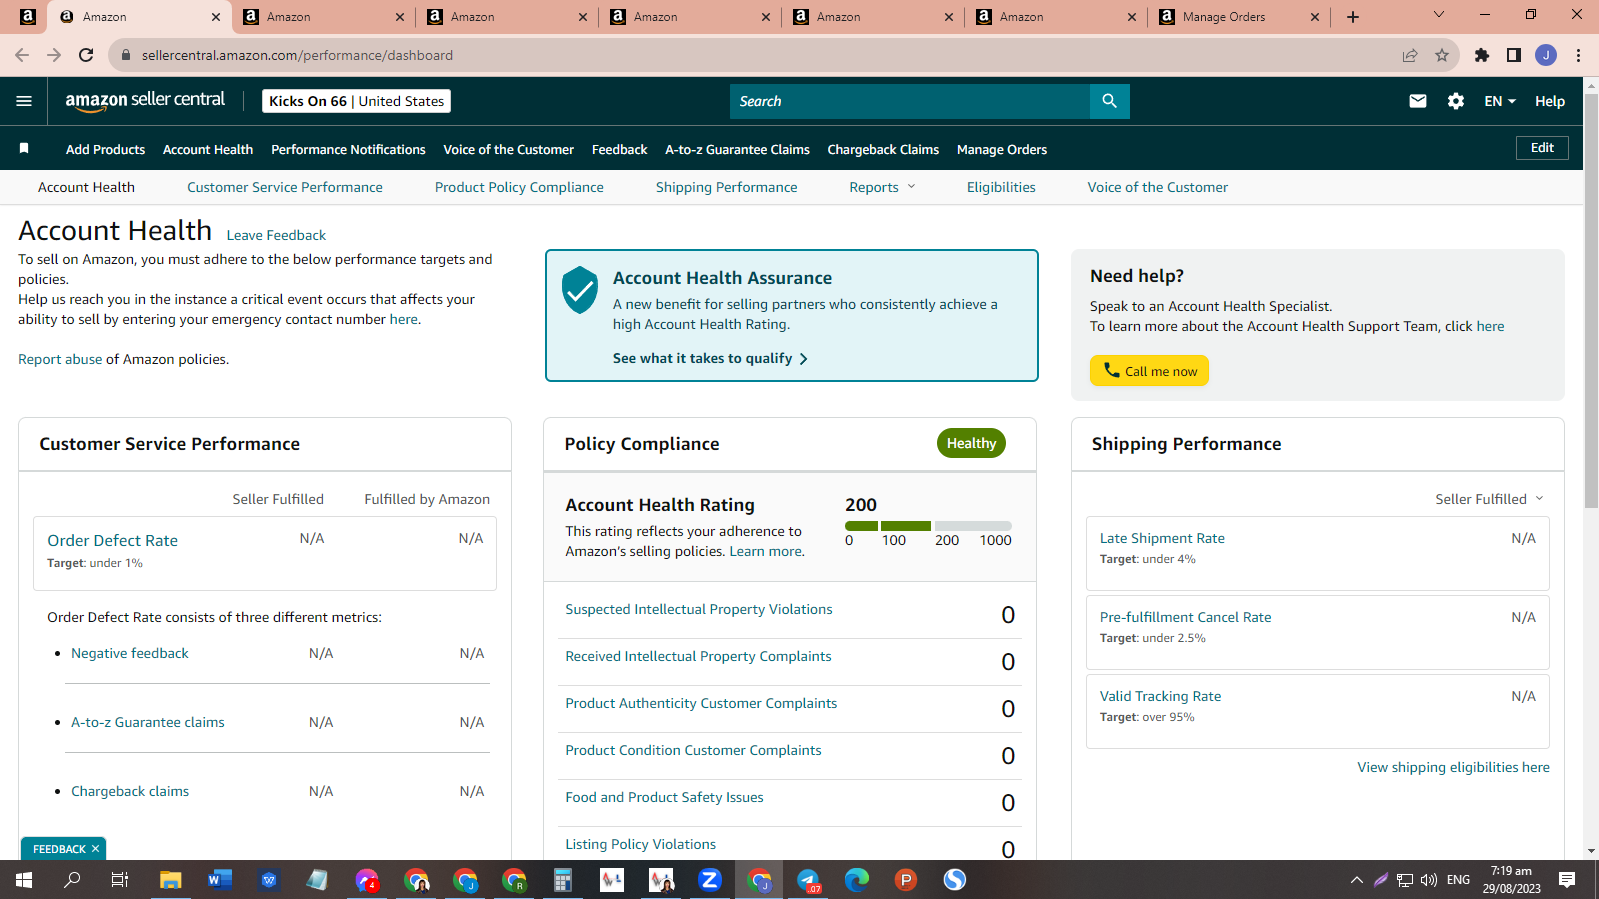Open Zoom from the taskbar

point(710,880)
